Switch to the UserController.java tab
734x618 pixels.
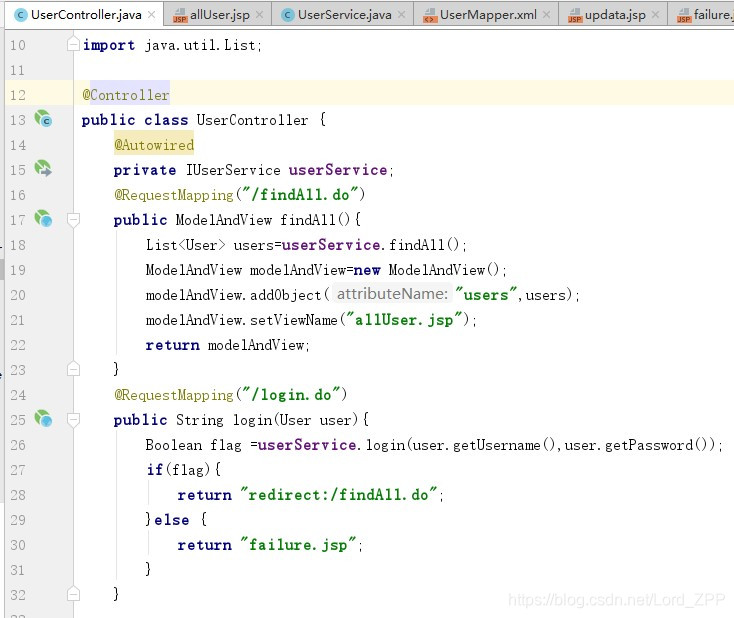tap(85, 15)
